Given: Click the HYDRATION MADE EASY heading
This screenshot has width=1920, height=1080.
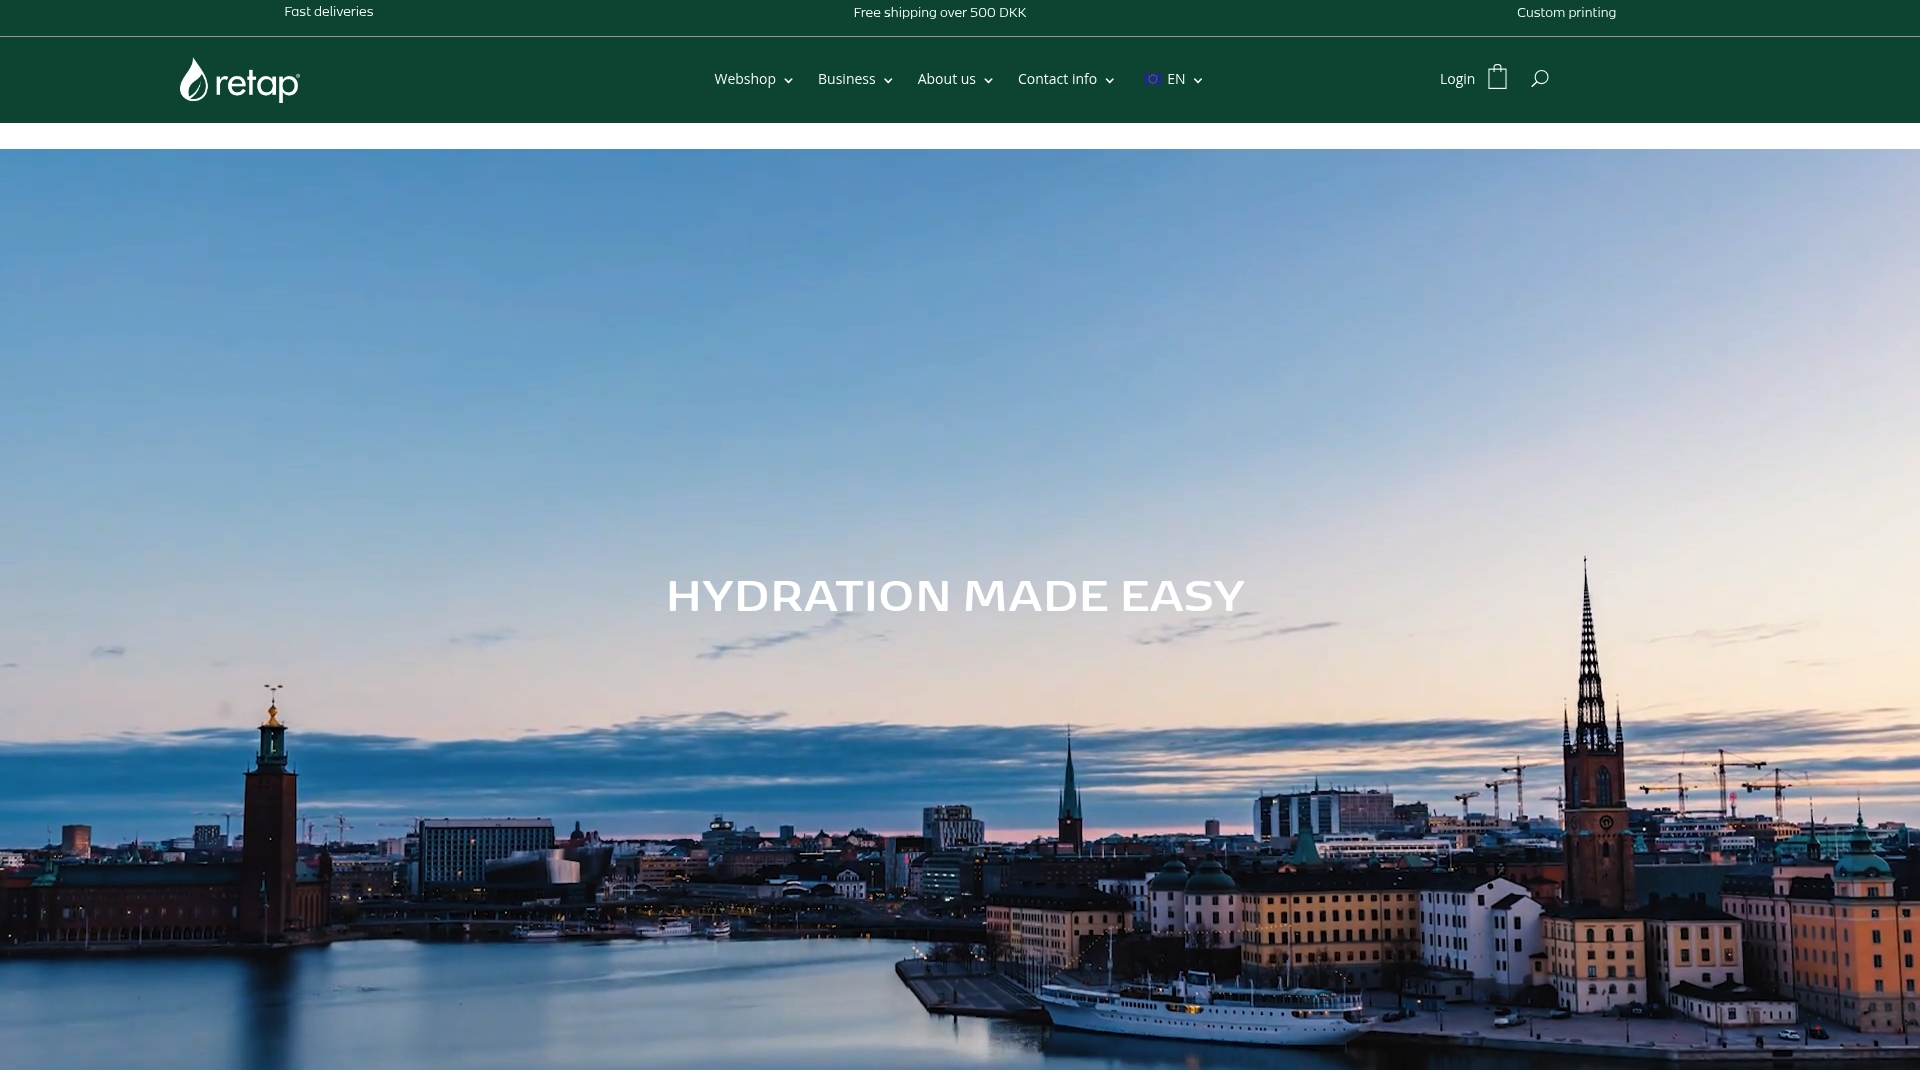Looking at the screenshot, I should point(955,595).
